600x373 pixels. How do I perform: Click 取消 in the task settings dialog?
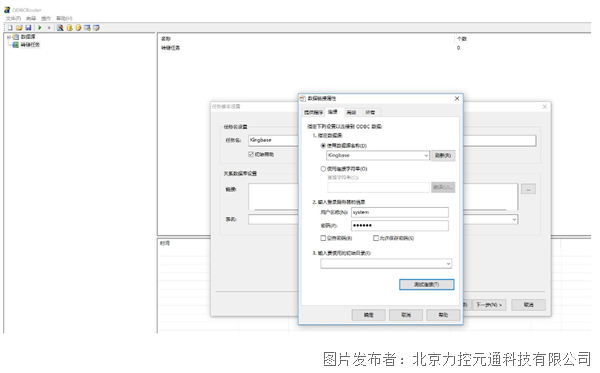pyautogui.click(x=528, y=305)
